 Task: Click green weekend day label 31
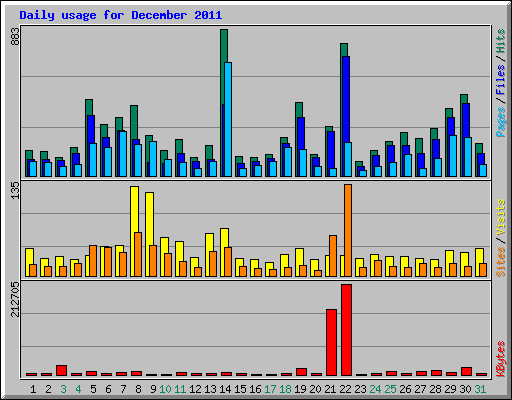click(480, 389)
